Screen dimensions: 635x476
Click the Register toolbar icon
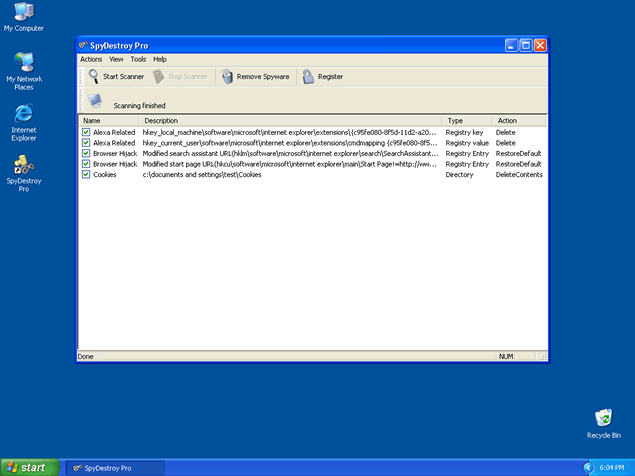[x=308, y=76]
